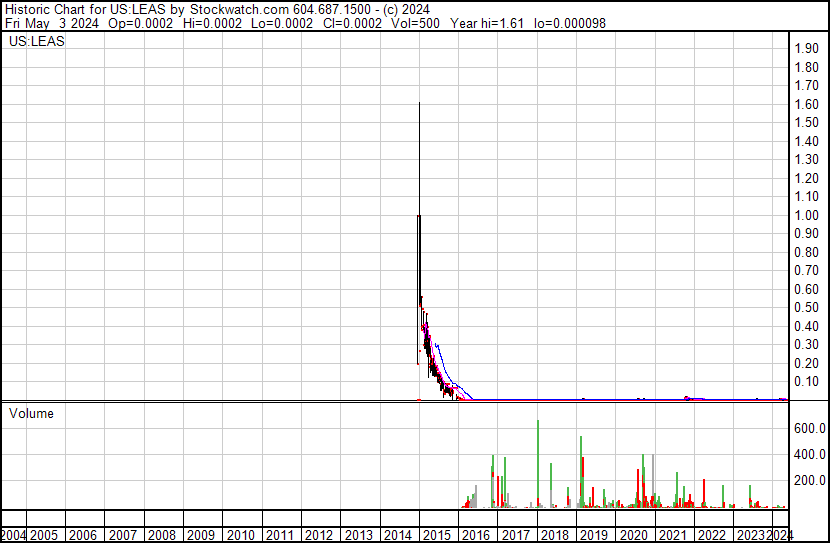Image resolution: width=830 pixels, height=543 pixels.
Task: Click the 2010 year label on time axis
Action: coord(241,535)
